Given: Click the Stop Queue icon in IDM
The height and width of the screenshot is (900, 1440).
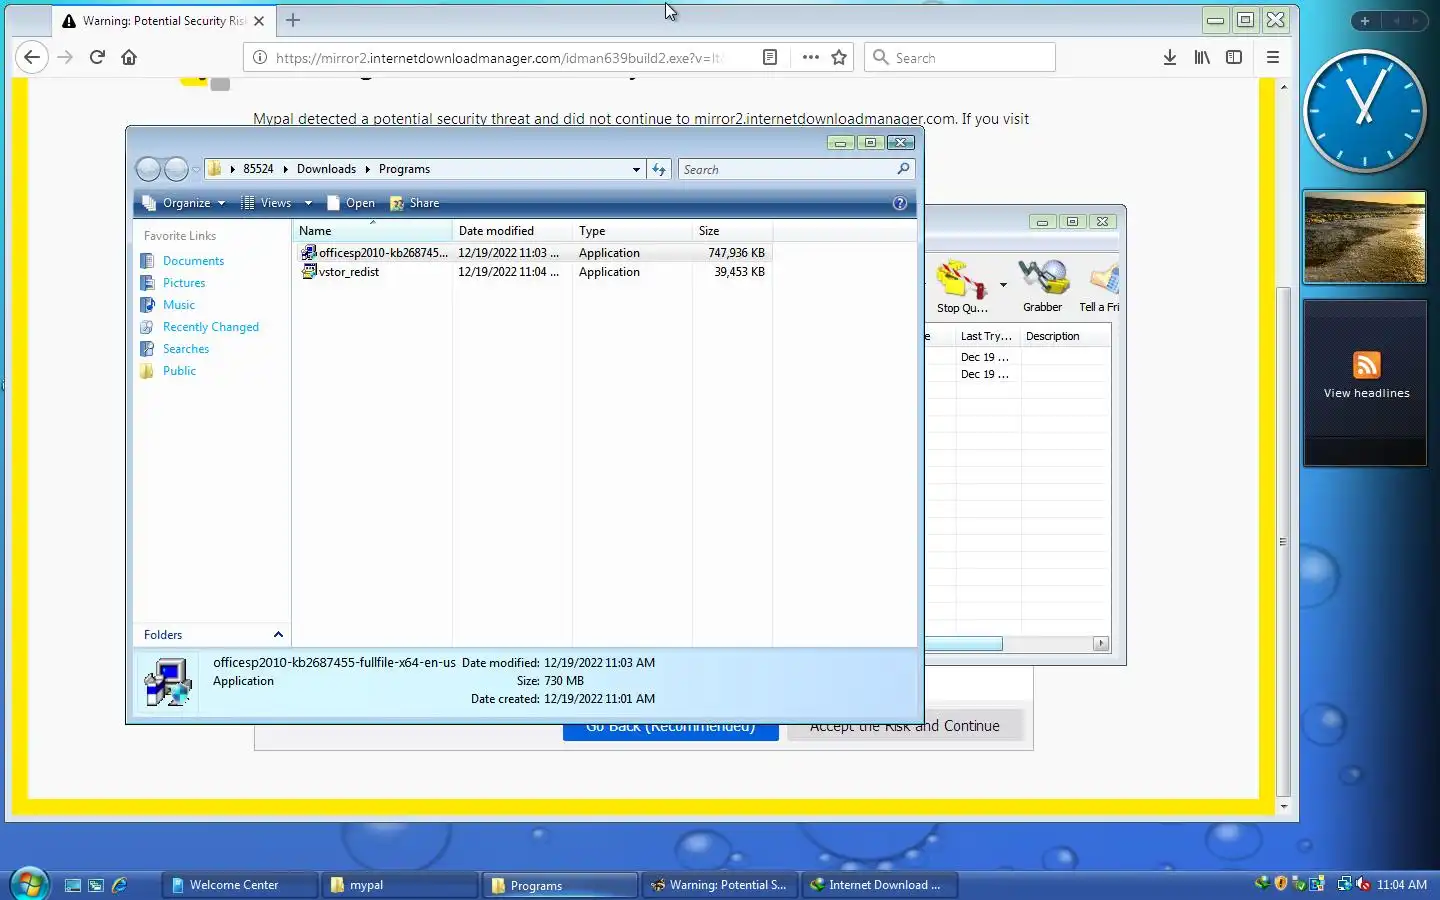Looking at the screenshot, I should click(x=960, y=285).
